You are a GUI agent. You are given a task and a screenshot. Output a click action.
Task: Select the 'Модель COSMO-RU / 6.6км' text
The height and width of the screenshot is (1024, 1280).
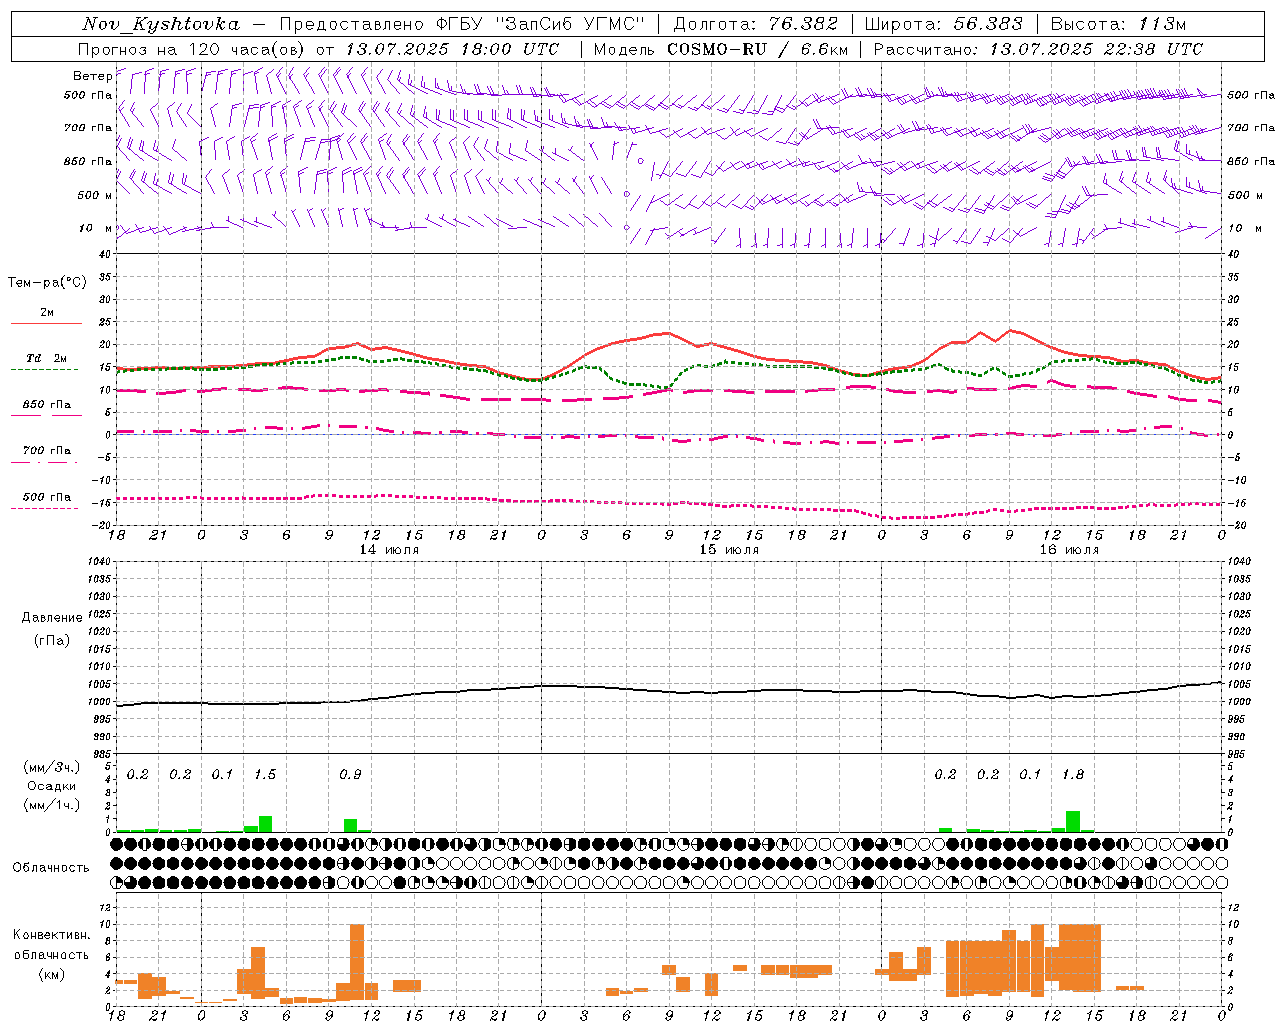coord(721,49)
